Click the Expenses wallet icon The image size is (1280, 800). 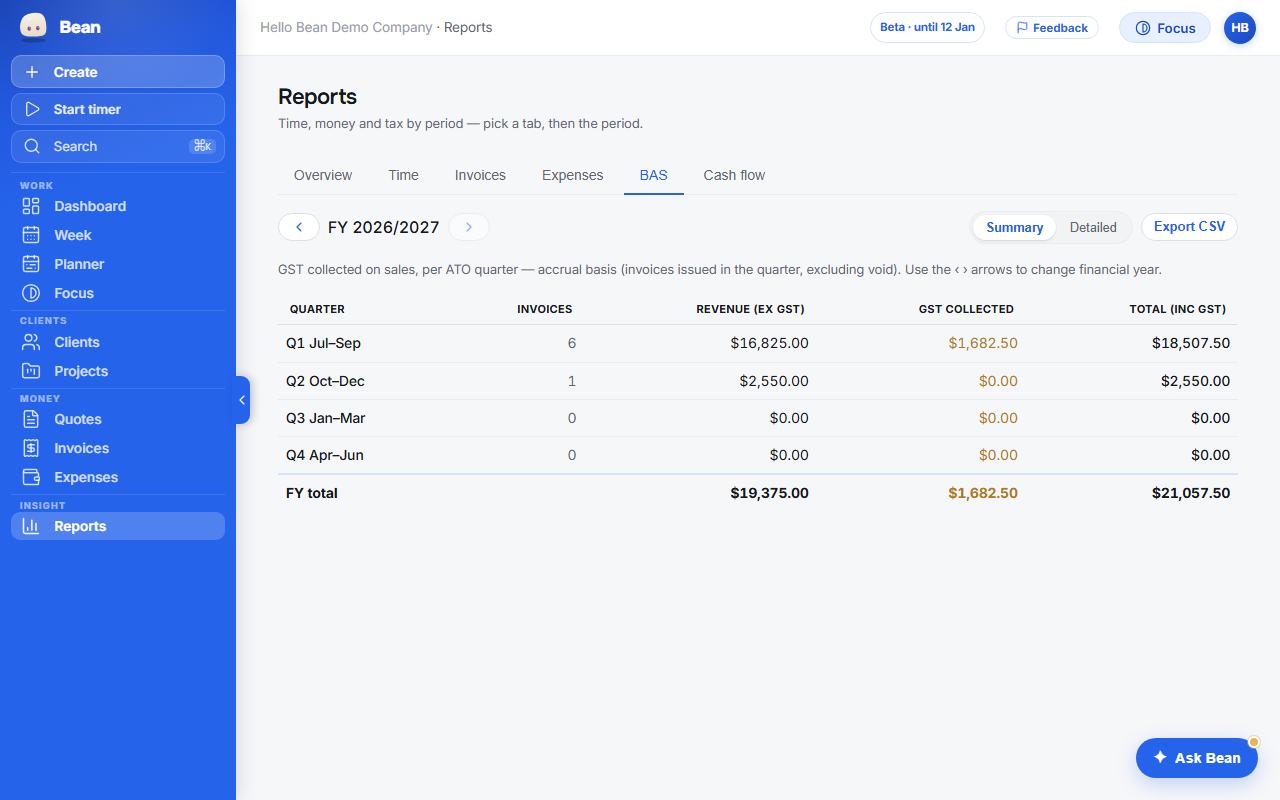pos(31,477)
